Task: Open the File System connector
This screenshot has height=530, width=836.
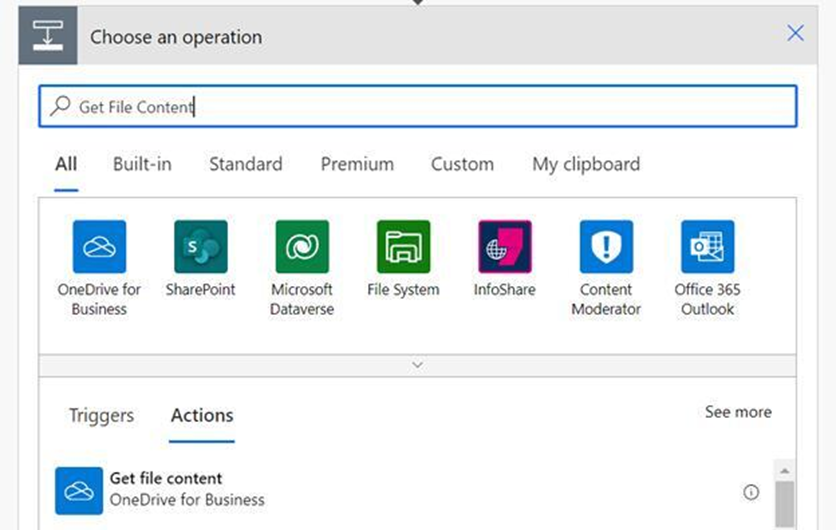Action: (x=403, y=246)
